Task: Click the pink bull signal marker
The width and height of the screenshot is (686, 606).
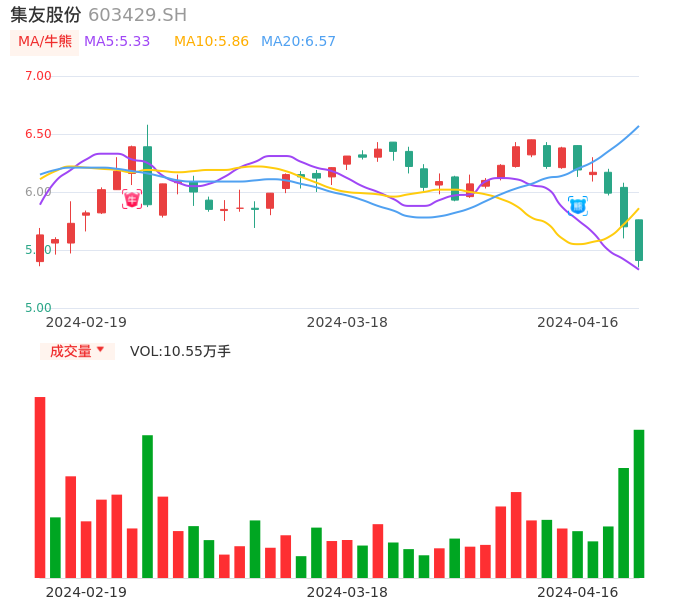Action: coord(132,200)
